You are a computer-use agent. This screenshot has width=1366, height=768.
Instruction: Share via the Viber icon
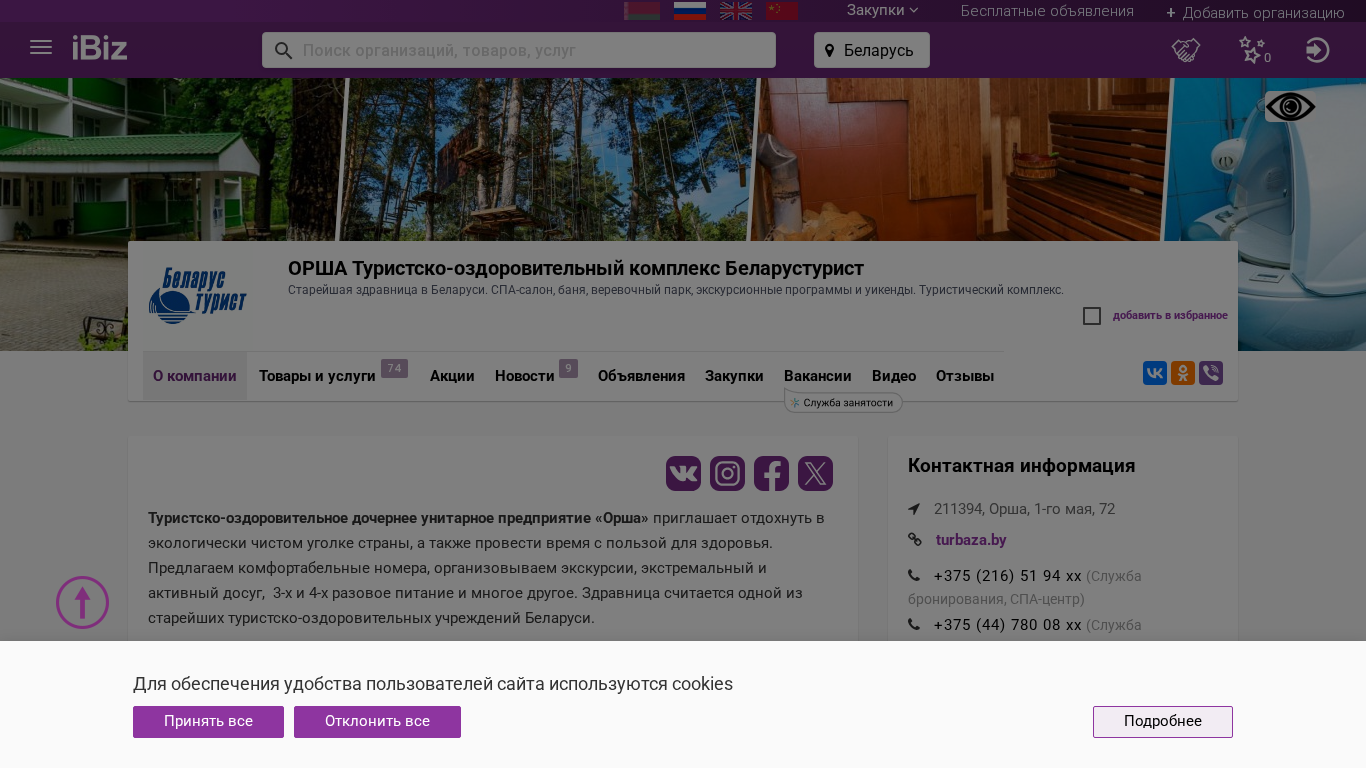(1211, 373)
